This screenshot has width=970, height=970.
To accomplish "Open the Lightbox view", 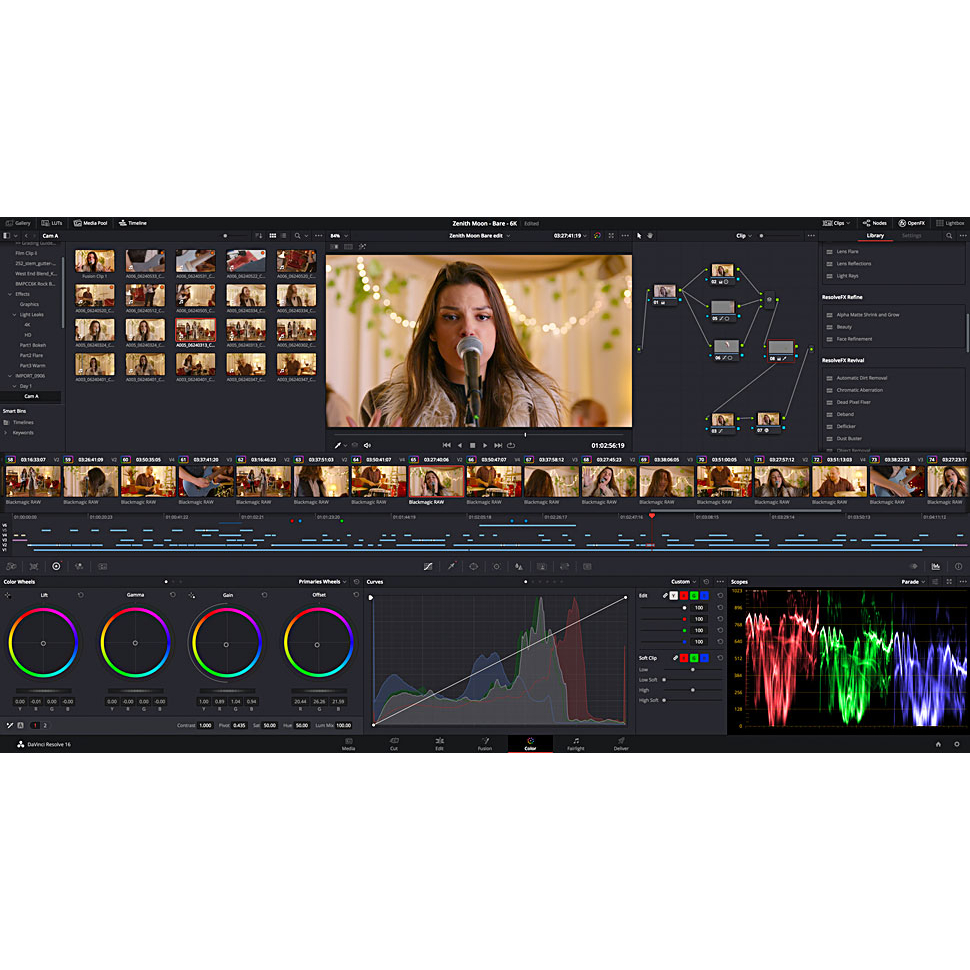I will click(x=950, y=223).
